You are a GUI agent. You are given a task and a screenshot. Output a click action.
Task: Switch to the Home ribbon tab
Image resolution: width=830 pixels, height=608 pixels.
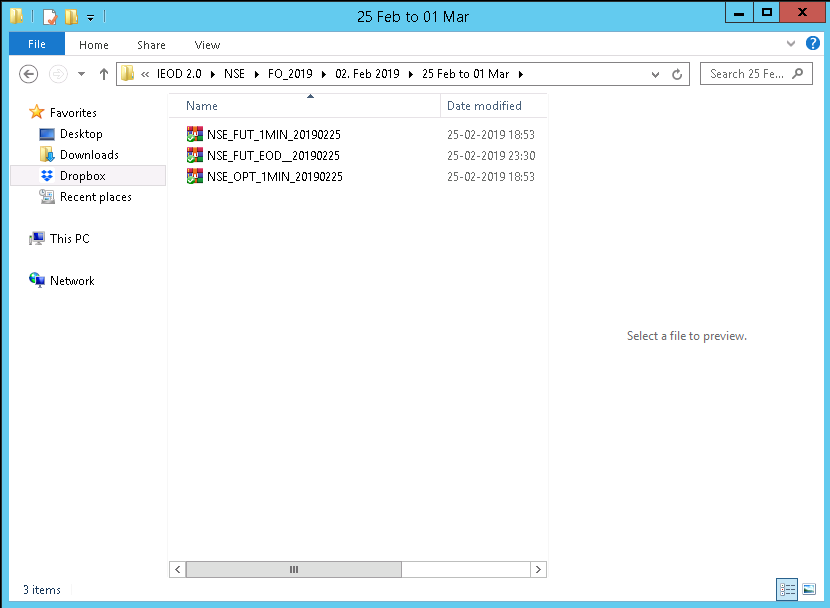pyautogui.click(x=94, y=45)
